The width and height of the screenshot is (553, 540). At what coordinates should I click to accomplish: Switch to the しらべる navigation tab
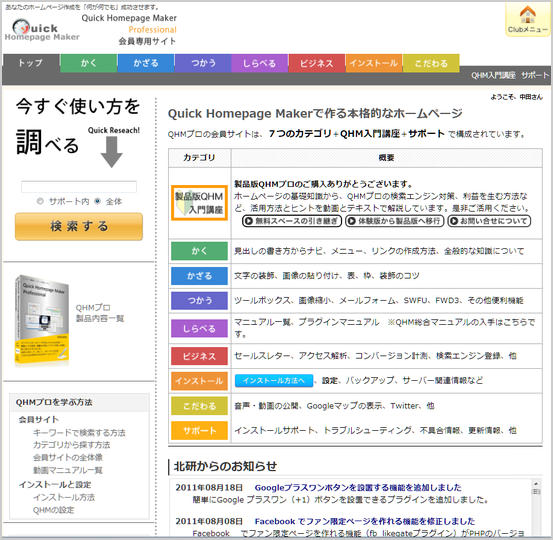pos(260,63)
